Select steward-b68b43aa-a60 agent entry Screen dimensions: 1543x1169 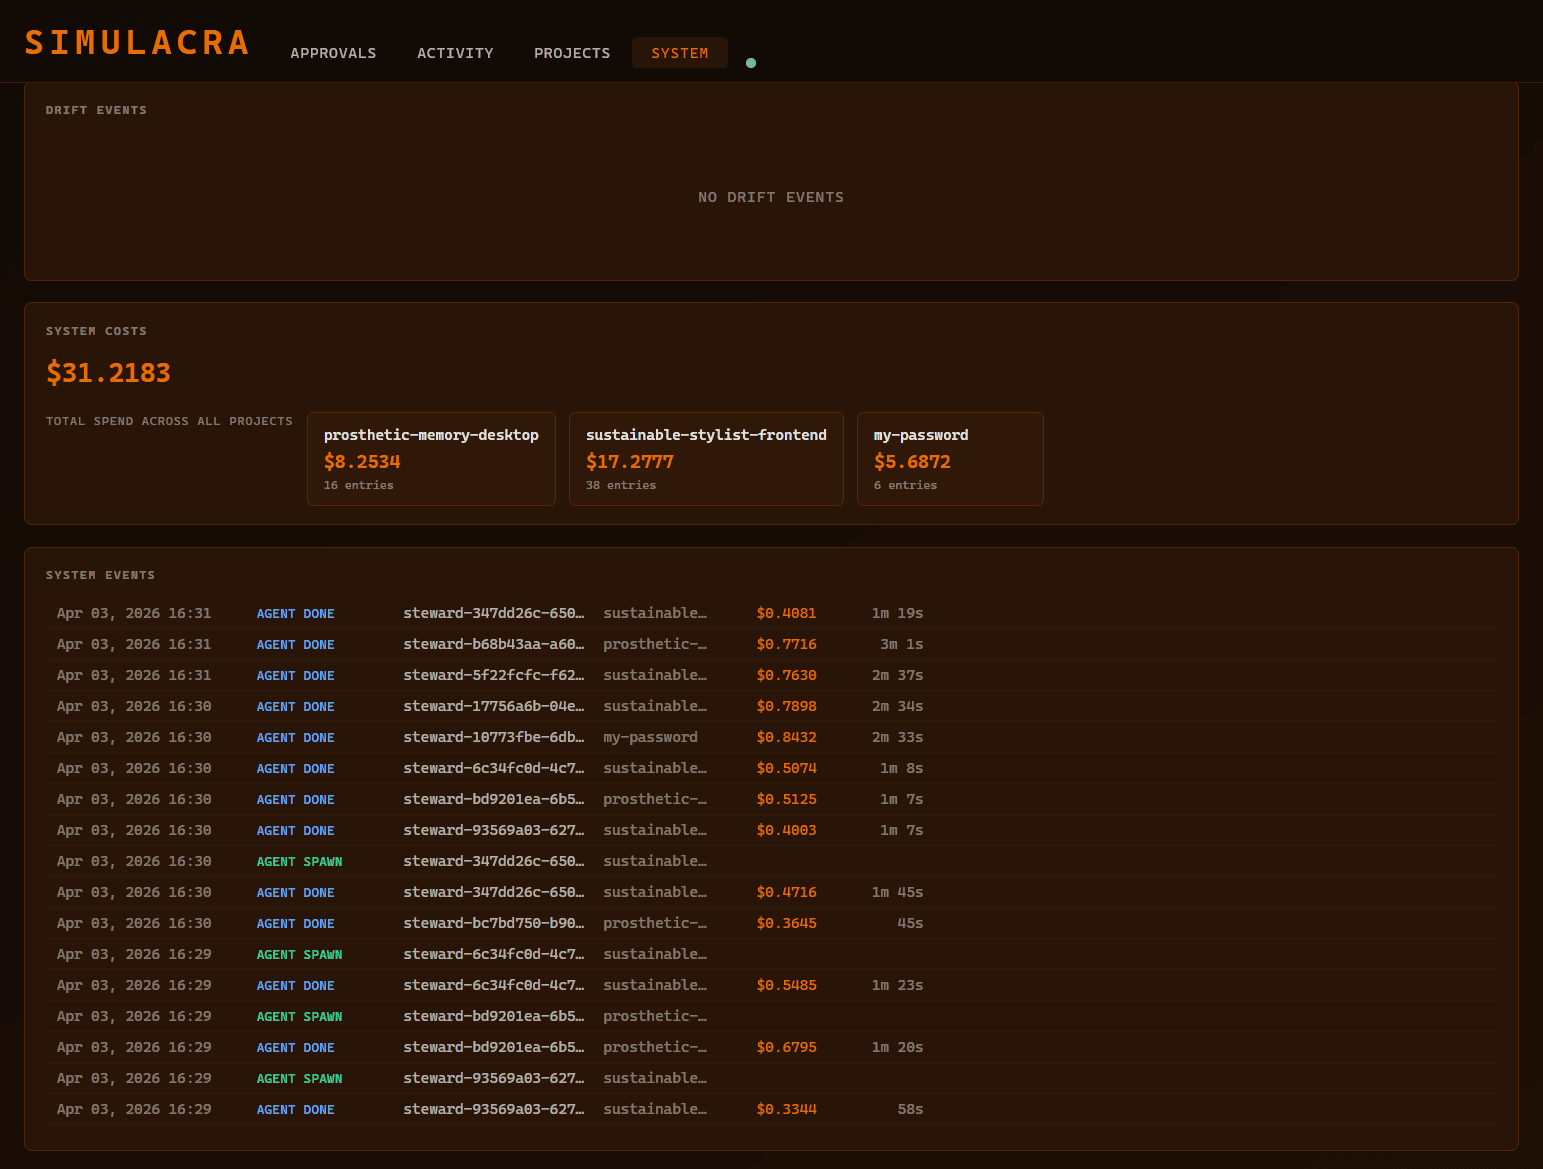pos(494,644)
